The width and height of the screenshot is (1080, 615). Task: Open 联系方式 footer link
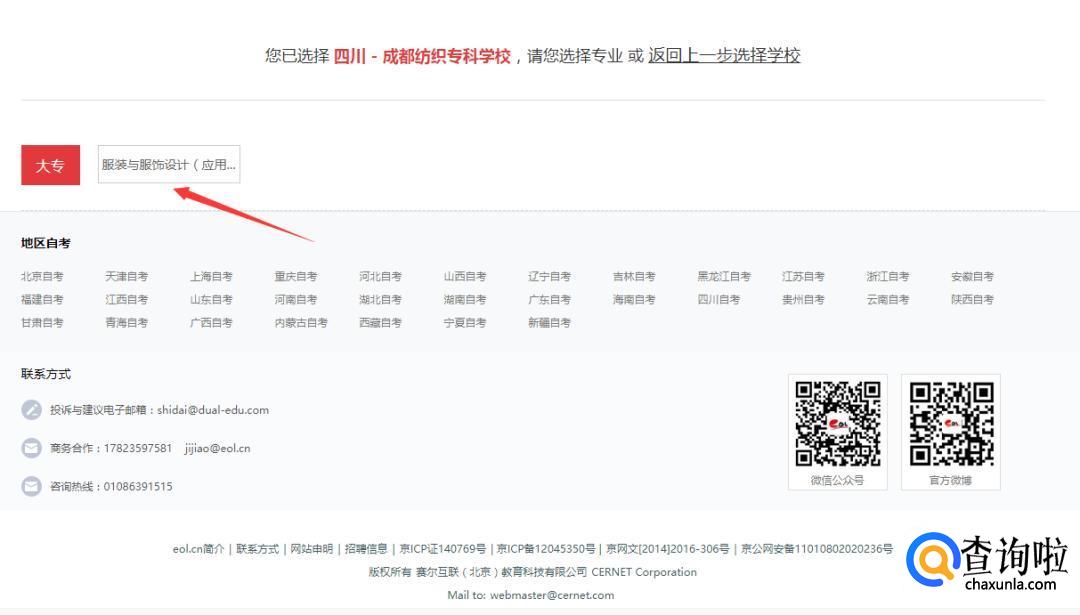coord(258,549)
